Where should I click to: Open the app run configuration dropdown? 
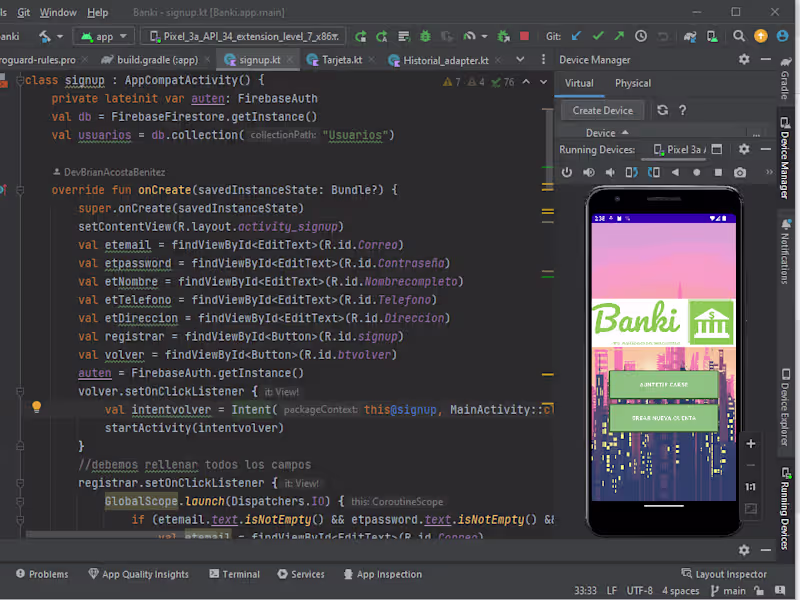click(x=104, y=36)
